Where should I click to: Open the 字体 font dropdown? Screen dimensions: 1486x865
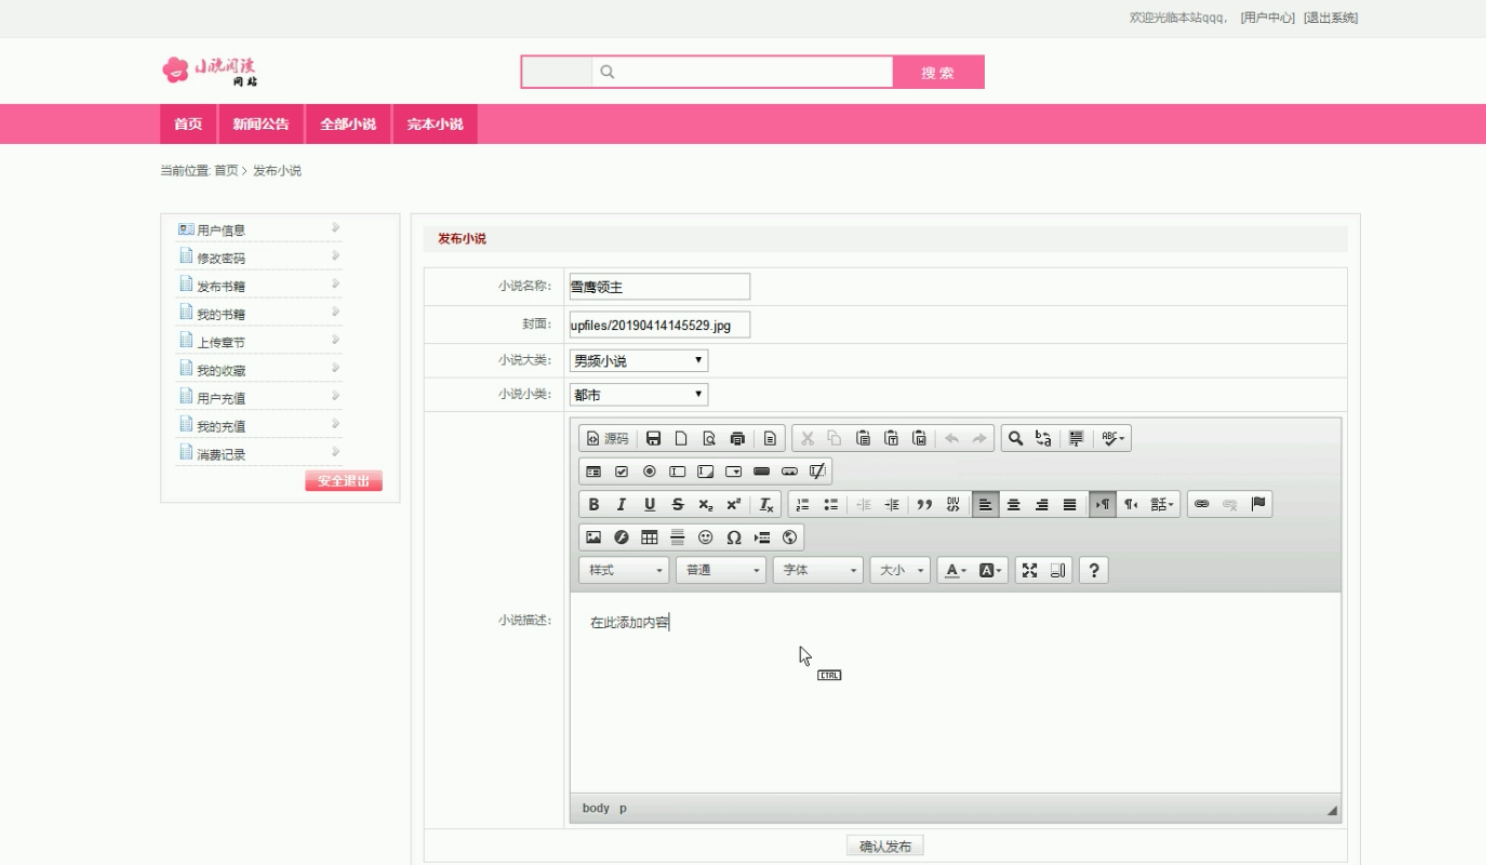click(x=817, y=570)
